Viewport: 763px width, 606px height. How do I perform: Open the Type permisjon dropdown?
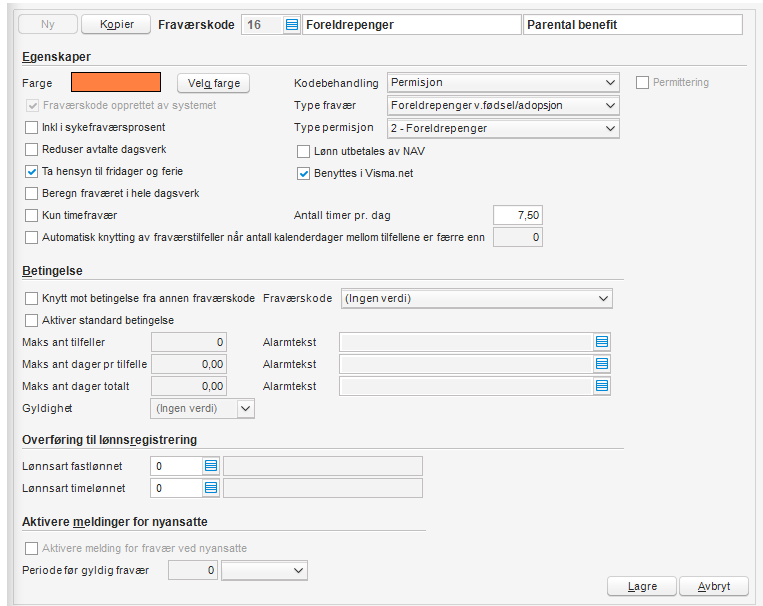pos(610,128)
